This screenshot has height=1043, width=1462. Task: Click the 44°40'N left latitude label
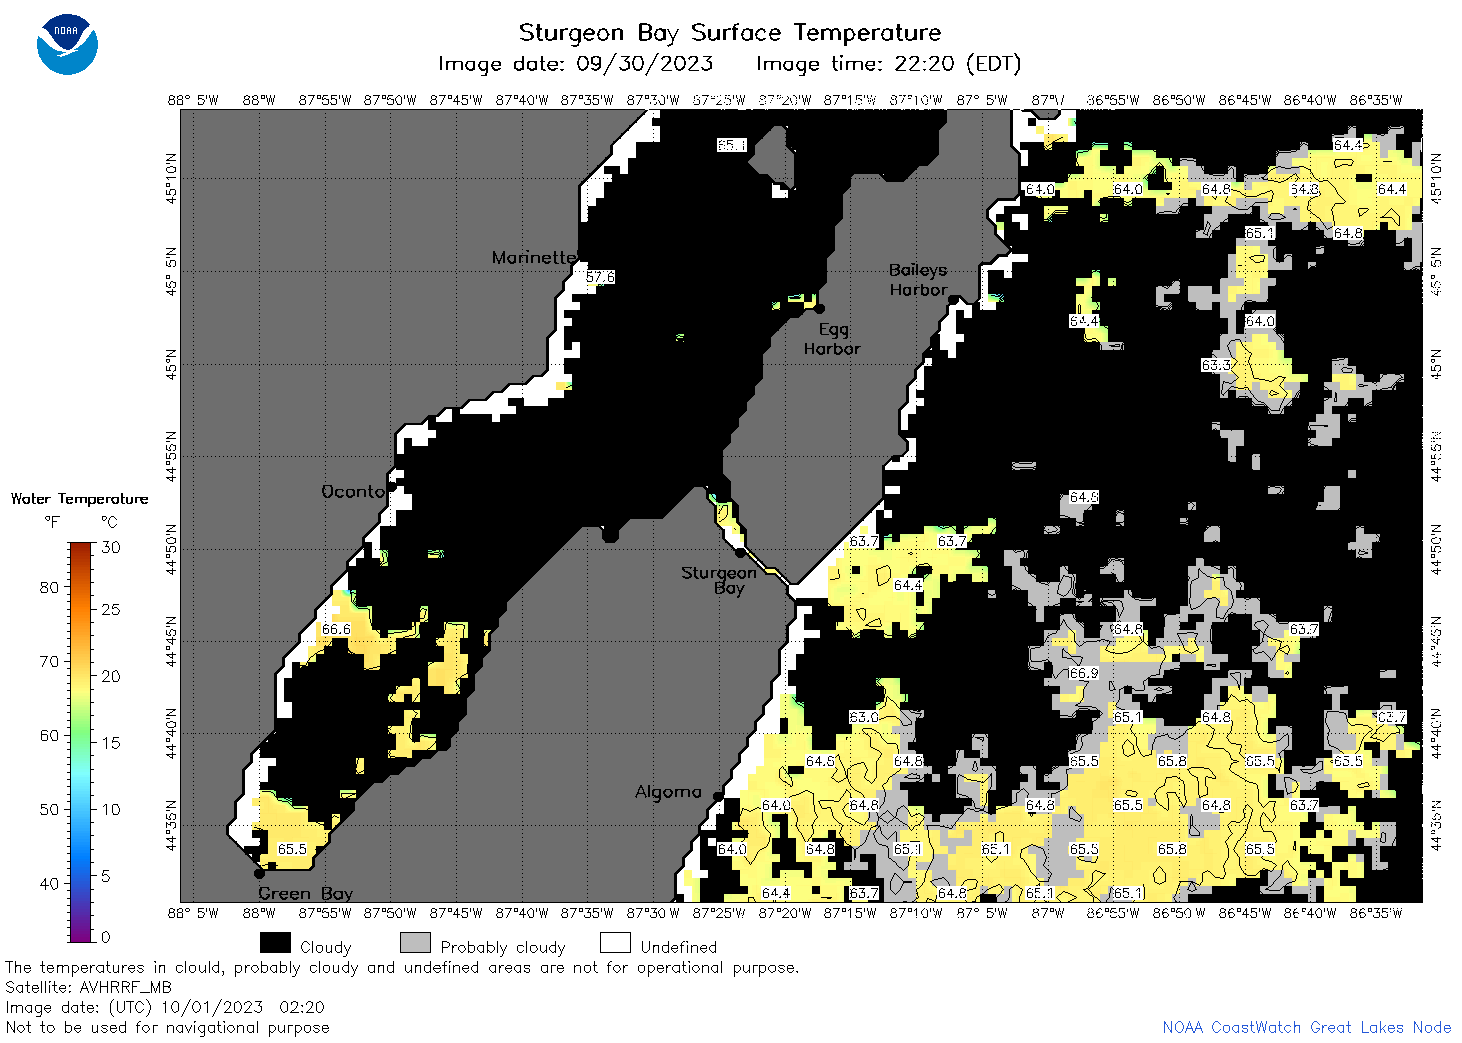[x=171, y=733]
